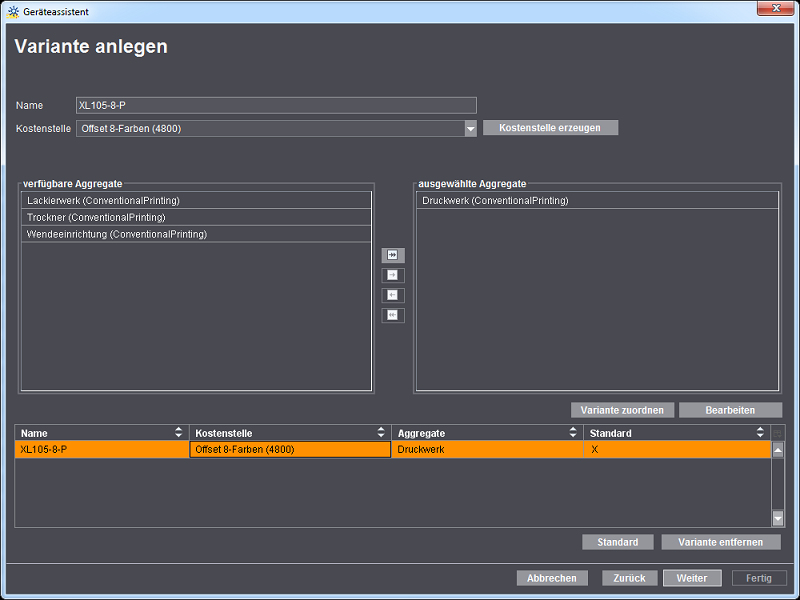Click the sort arrows in Name column header

pyautogui.click(x=179, y=433)
